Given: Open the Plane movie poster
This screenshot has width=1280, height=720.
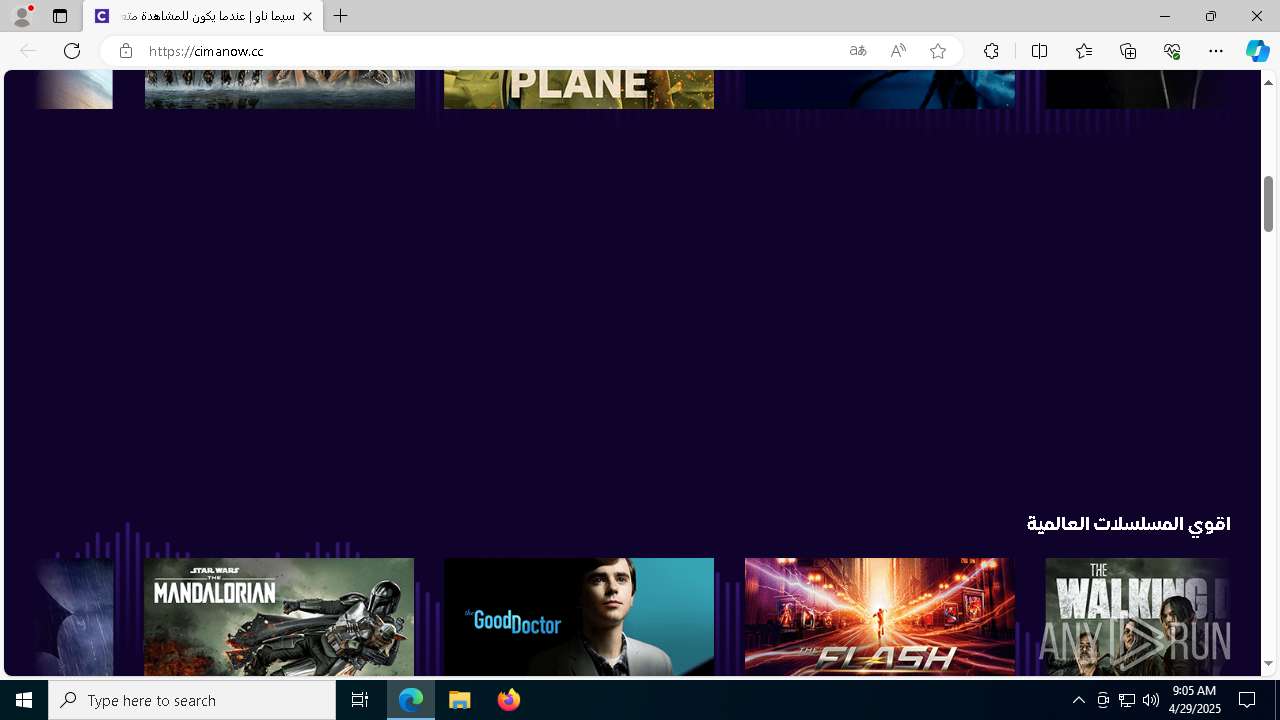Looking at the screenshot, I should 579,89.
